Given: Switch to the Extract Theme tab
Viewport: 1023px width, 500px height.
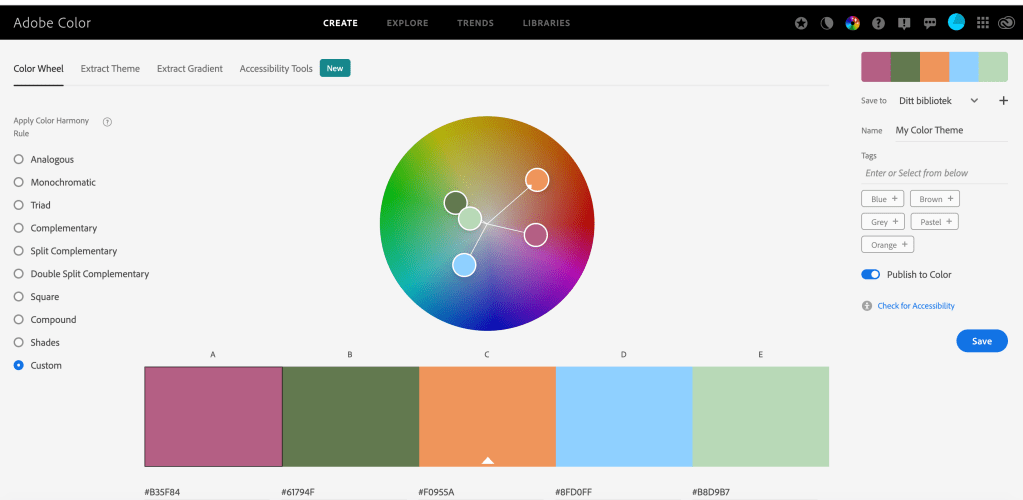Looking at the screenshot, I should point(110,68).
